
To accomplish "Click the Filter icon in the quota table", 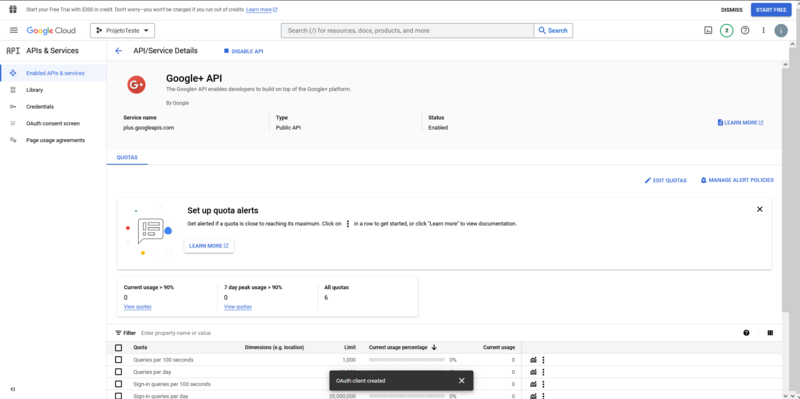I will click(118, 333).
